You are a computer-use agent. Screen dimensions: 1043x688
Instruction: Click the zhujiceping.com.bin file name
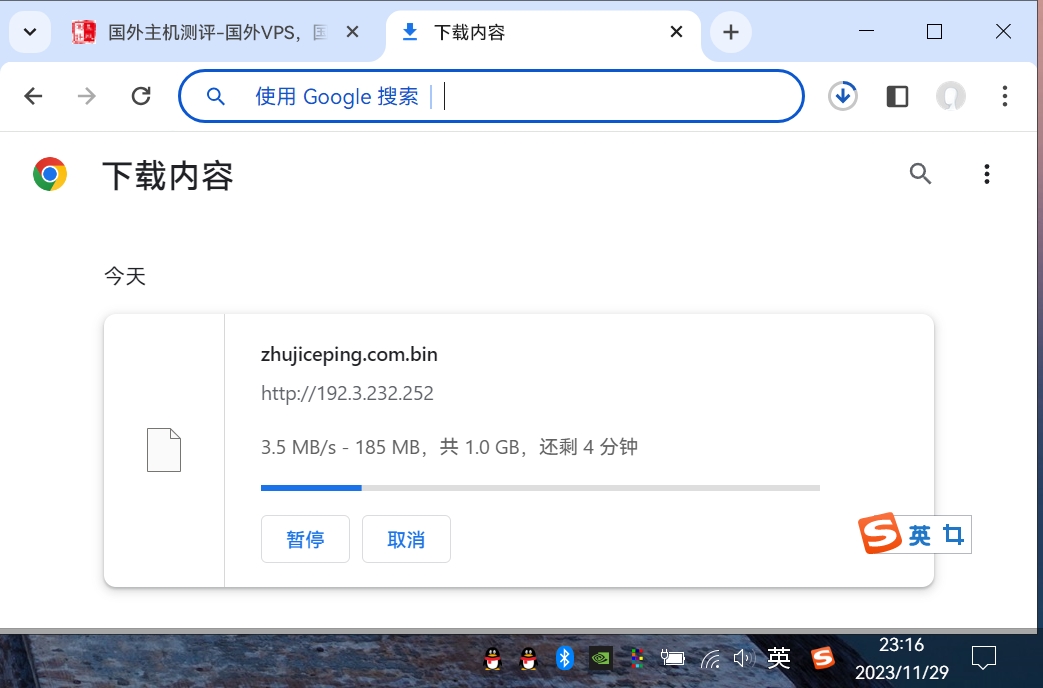pos(349,355)
